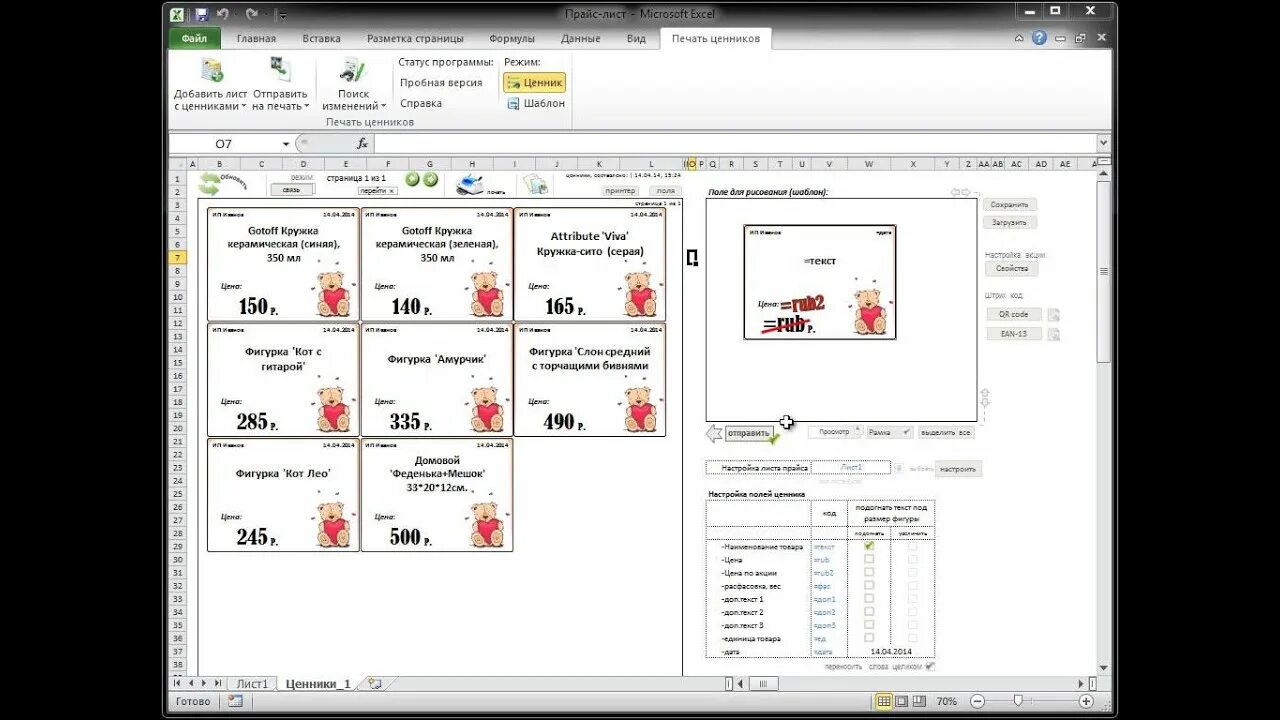Click the small sheet picker icon near выбрать
The image size is (1280, 720).
[899, 468]
